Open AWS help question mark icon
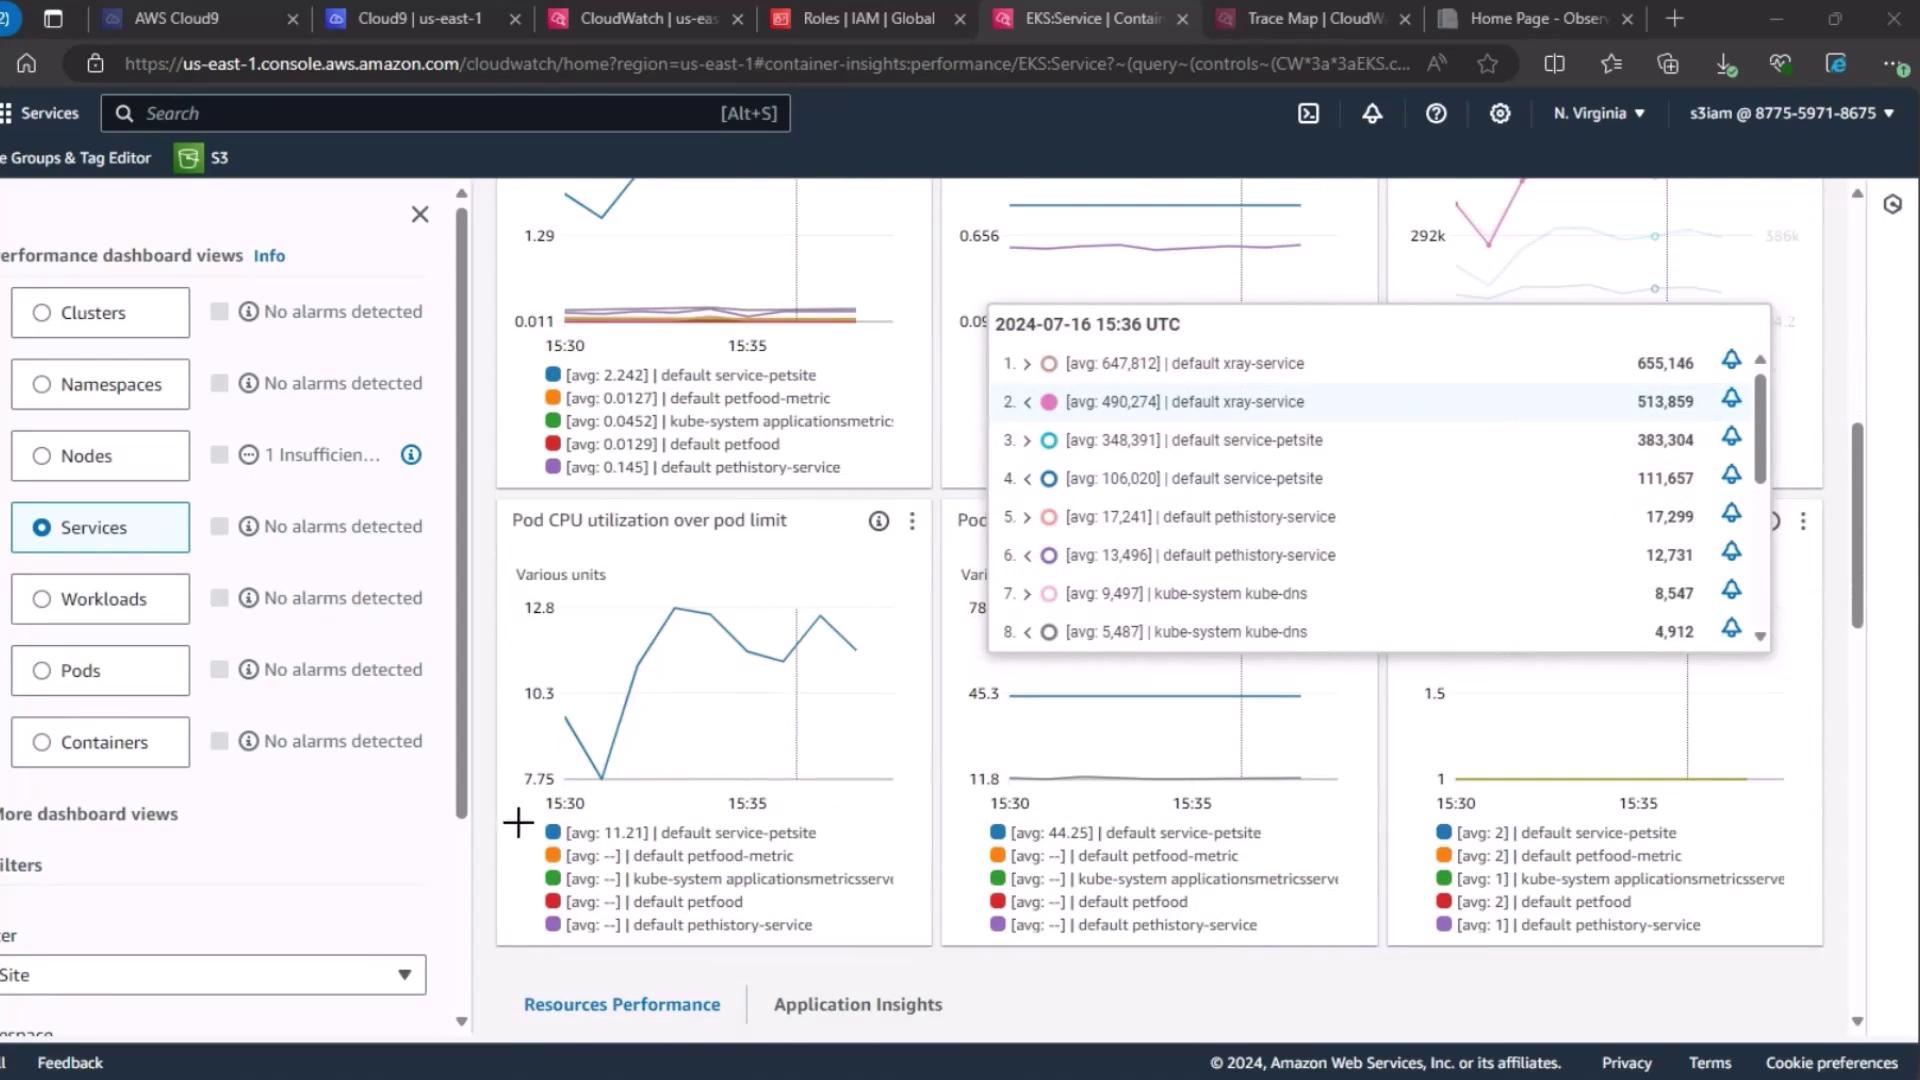The width and height of the screenshot is (1920, 1080). (x=1436, y=113)
